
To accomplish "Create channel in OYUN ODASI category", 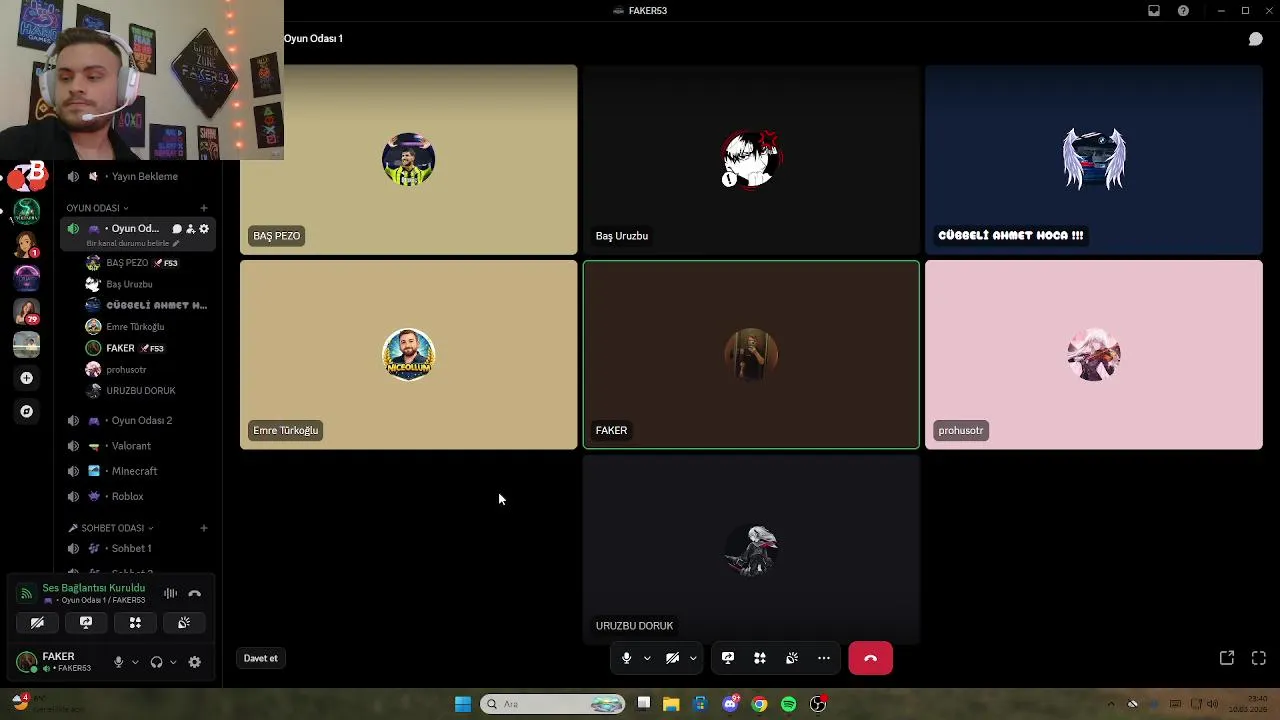I will click(204, 208).
